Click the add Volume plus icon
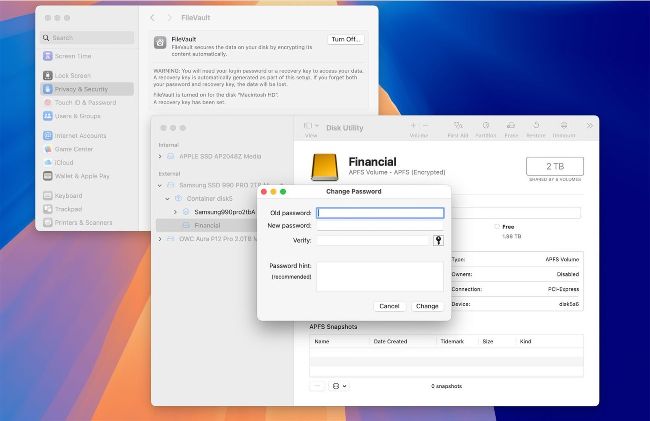This screenshot has height=421, width=650. click(x=414, y=125)
